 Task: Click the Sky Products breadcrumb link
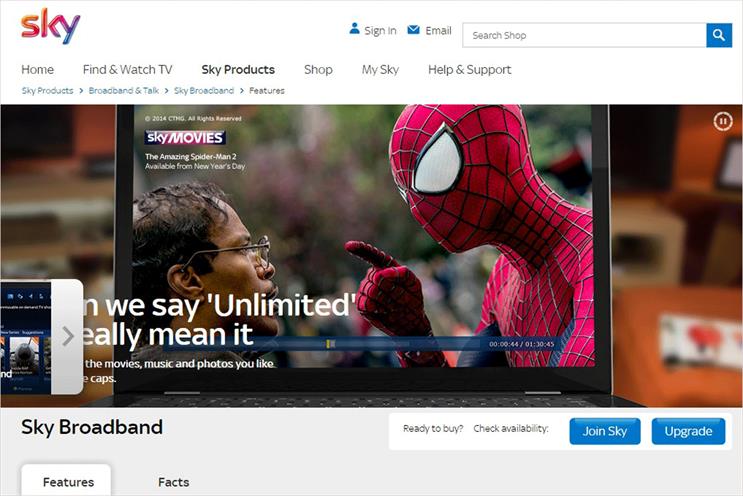point(47,90)
